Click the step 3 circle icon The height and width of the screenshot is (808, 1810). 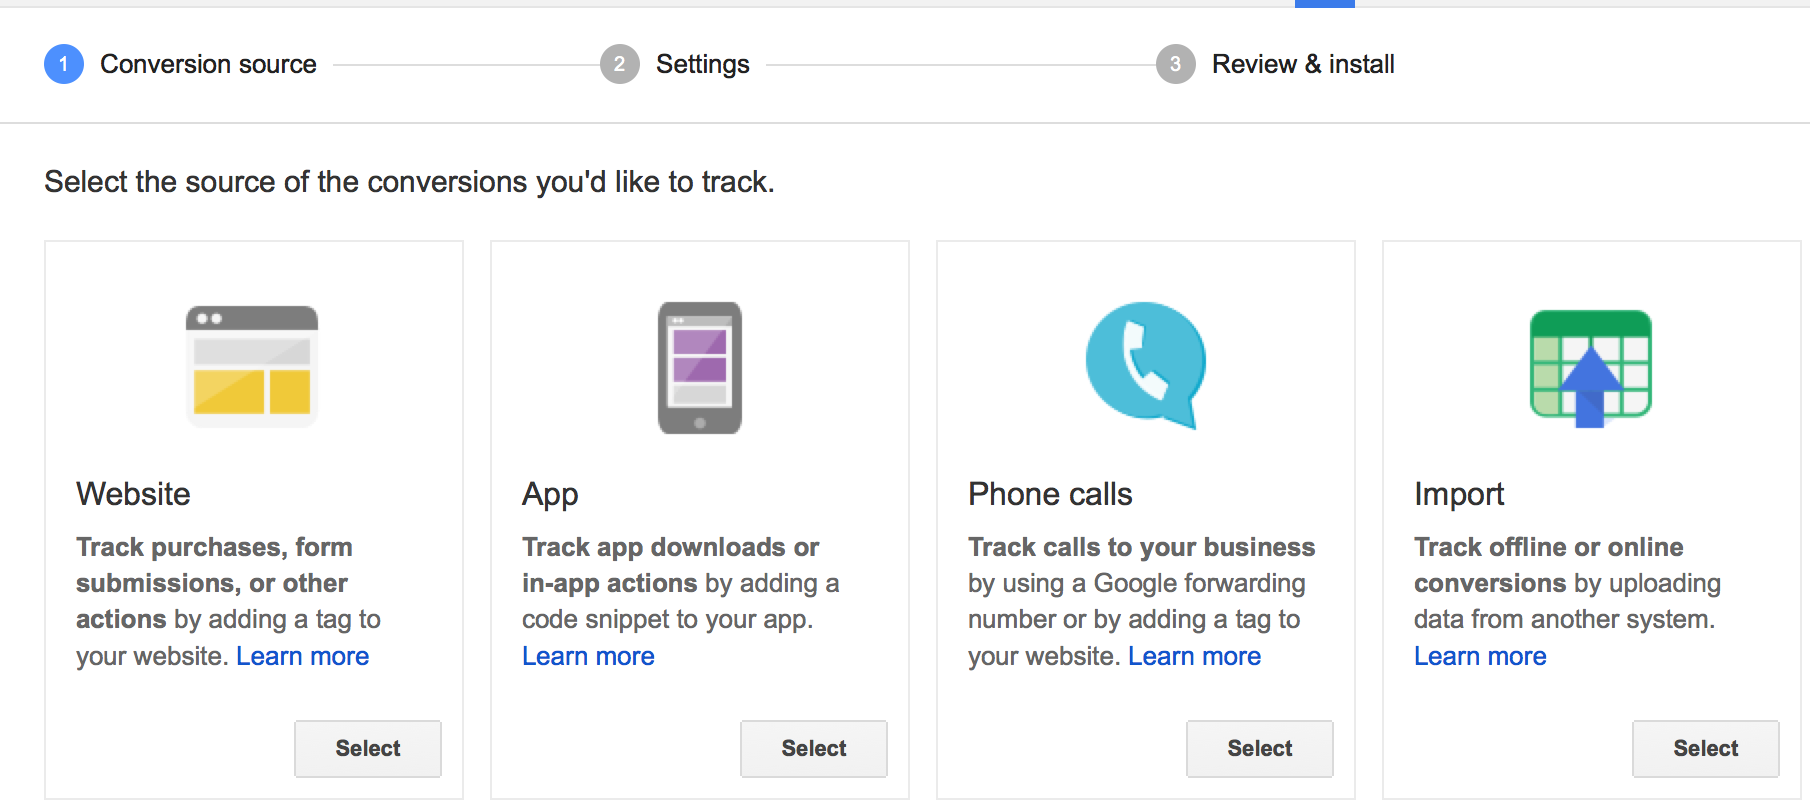[x=1176, y=64]
